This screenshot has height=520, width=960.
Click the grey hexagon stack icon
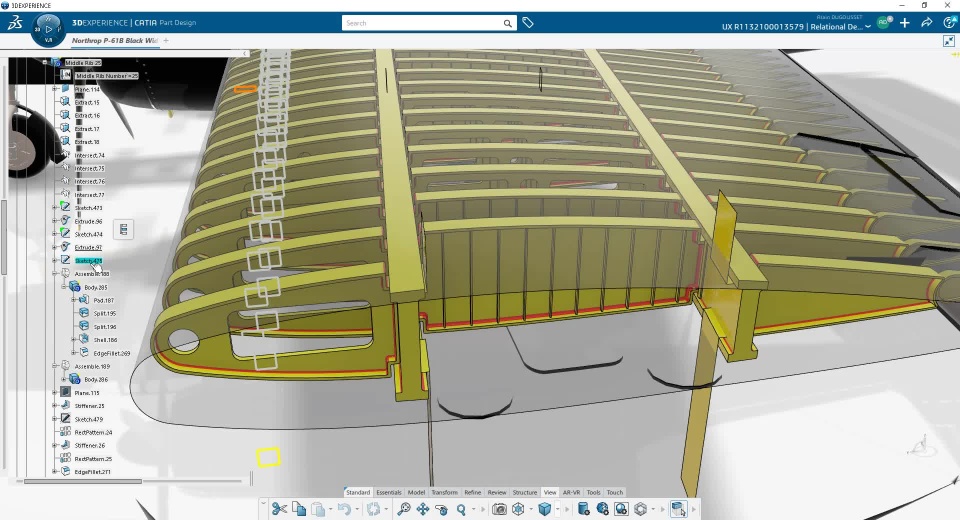click(640, 509)
